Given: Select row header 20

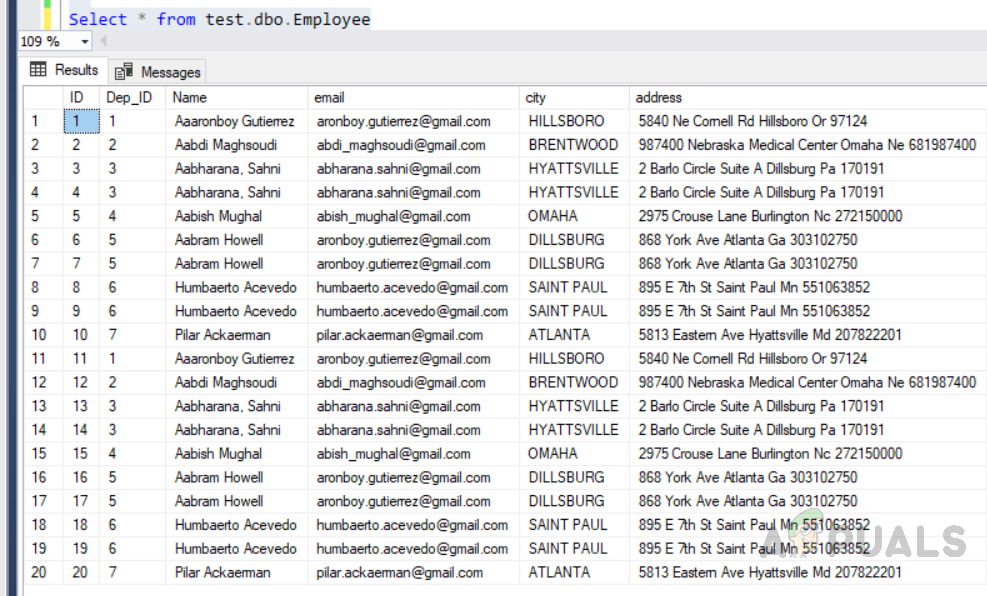Looking at the screenshot, I should click(x=43, y=572).
